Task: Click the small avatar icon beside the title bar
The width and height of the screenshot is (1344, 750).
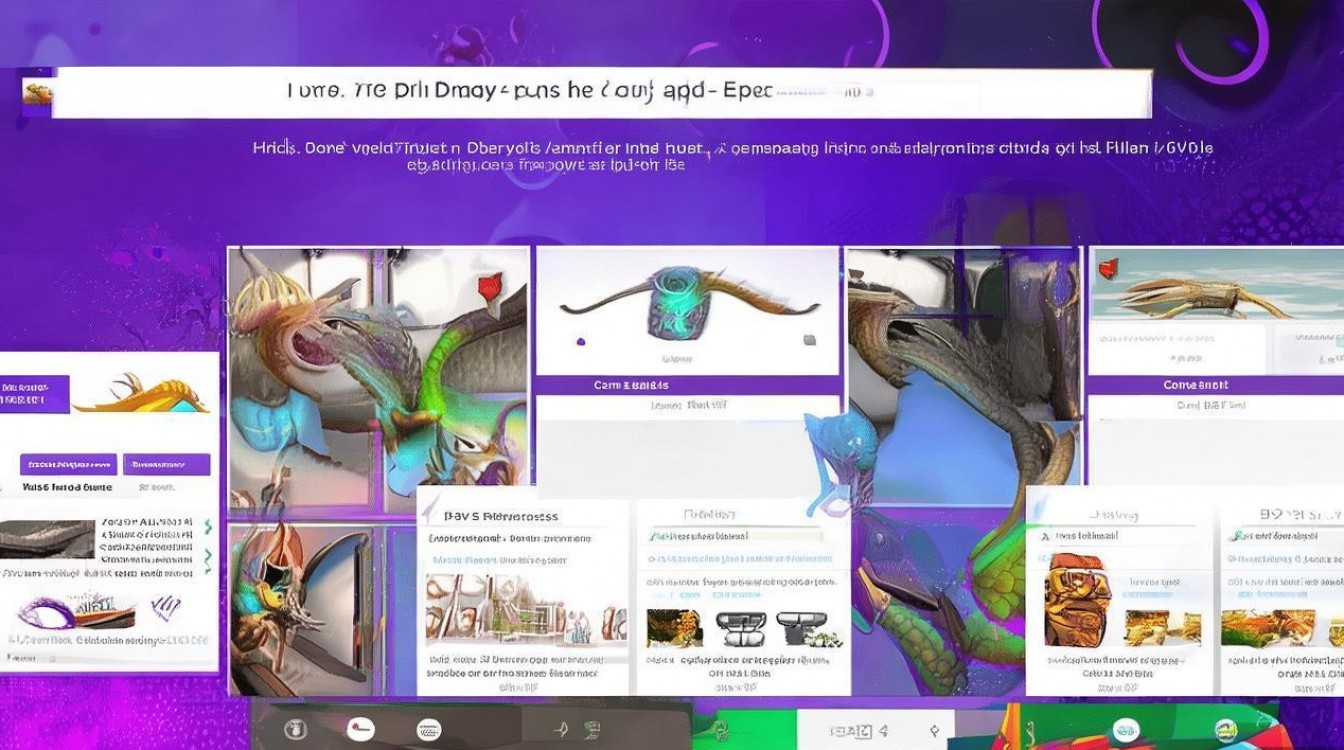Action: (x=37, y=94)
